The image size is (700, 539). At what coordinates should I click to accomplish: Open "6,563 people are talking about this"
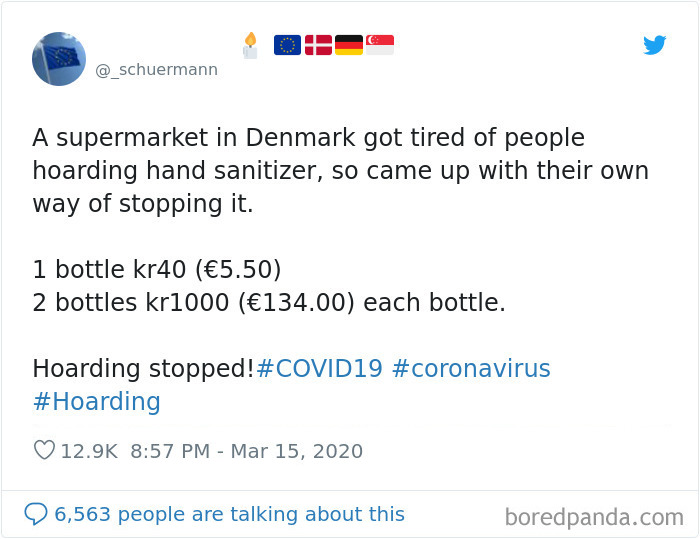(x=229, y=514)
